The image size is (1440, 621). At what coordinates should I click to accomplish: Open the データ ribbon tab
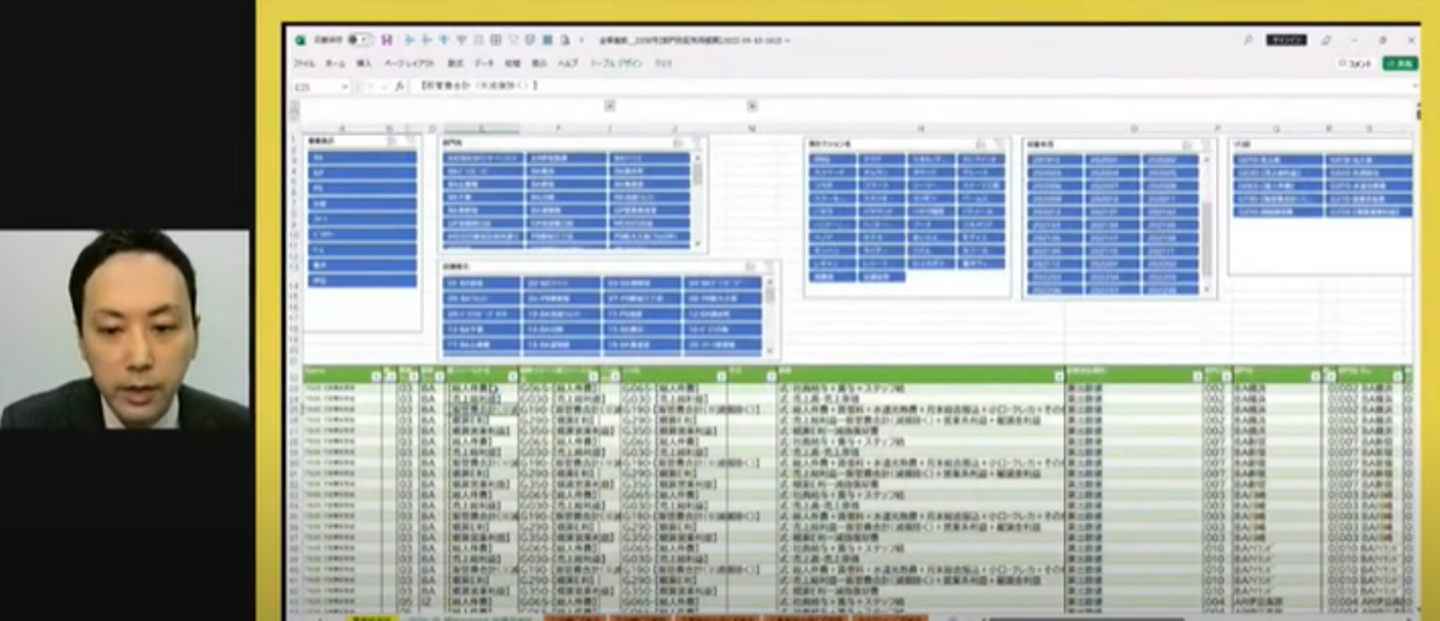(484, 63)
